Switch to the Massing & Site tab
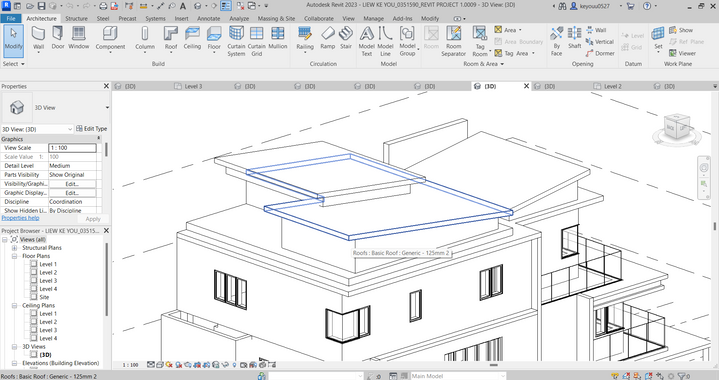Screen dimensions: 719x380 pyautogui.click(x=276, y=18)
